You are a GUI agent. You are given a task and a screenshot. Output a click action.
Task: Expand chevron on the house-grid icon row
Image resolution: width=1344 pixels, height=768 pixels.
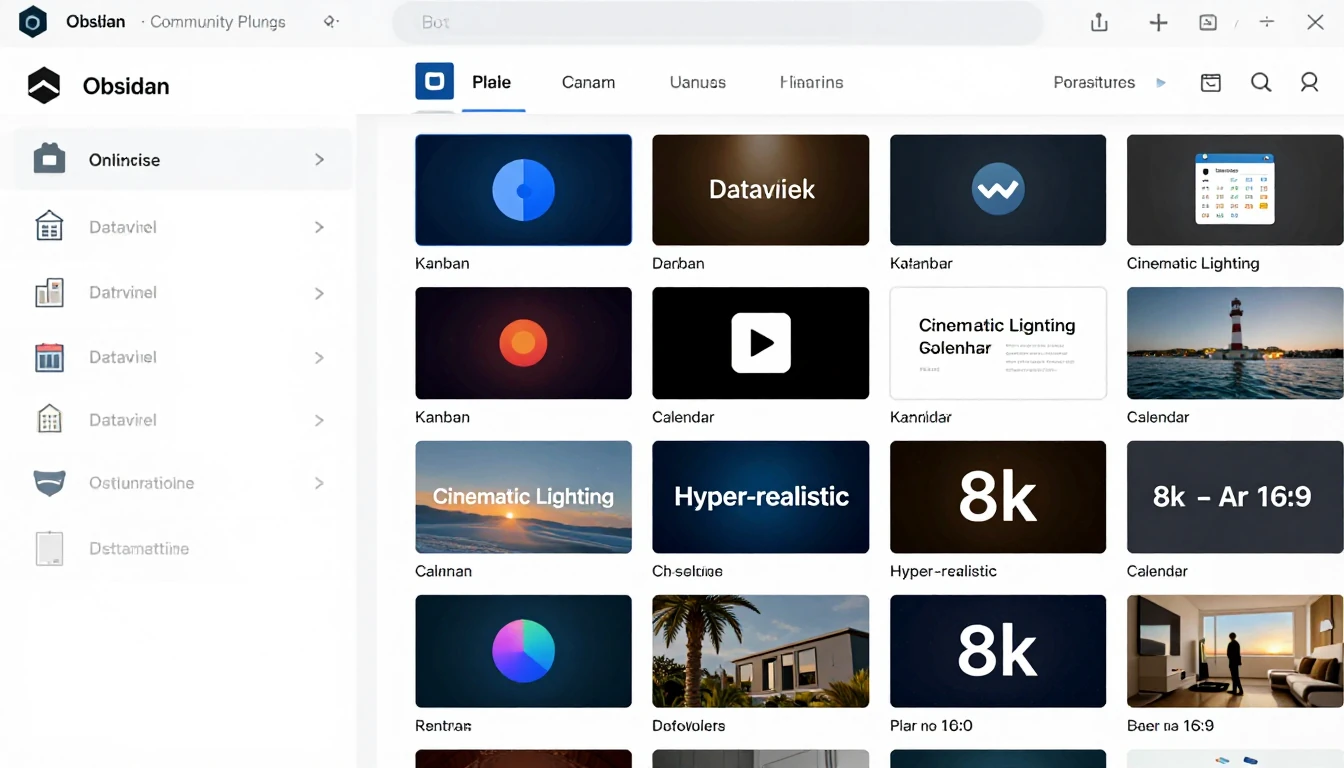coord(319,227)
